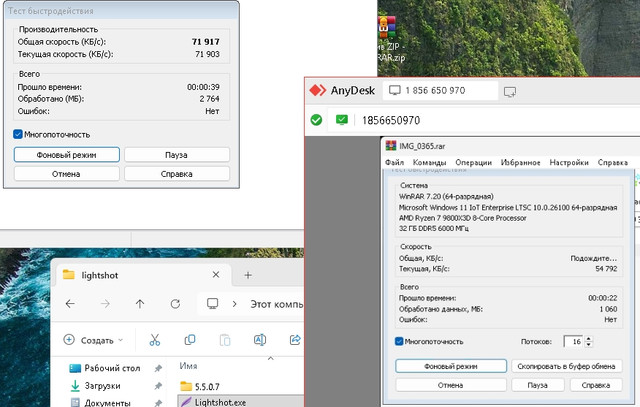Open Операции menu in WinRAR
Viewport: 640px width, 407px height.
[x=473, y=162]
